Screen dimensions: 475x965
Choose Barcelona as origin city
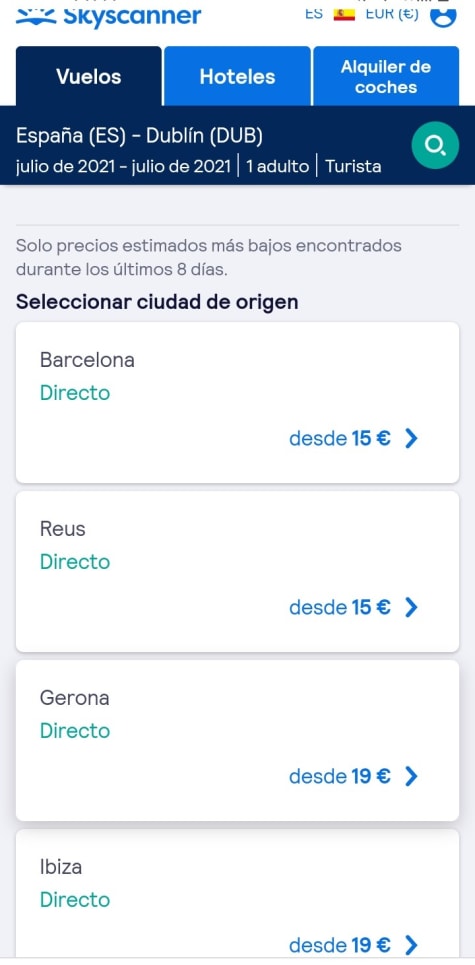tap(238, 402)
